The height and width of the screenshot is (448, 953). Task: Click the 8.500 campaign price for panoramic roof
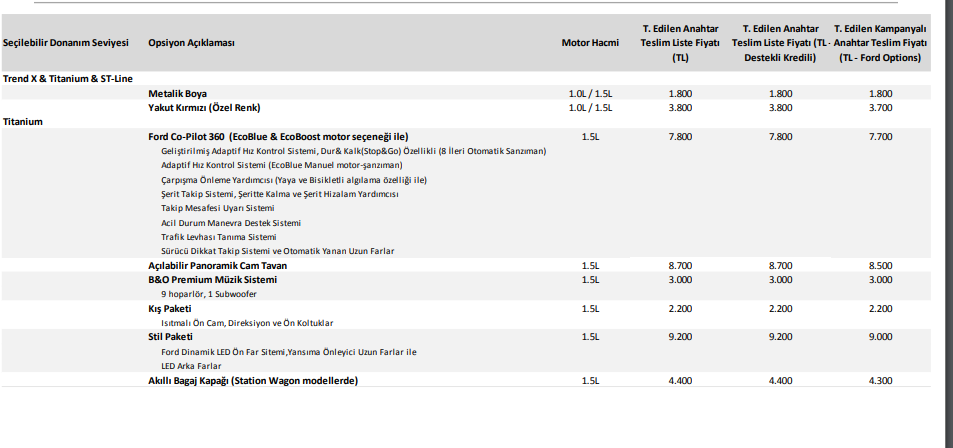[880, 266]
